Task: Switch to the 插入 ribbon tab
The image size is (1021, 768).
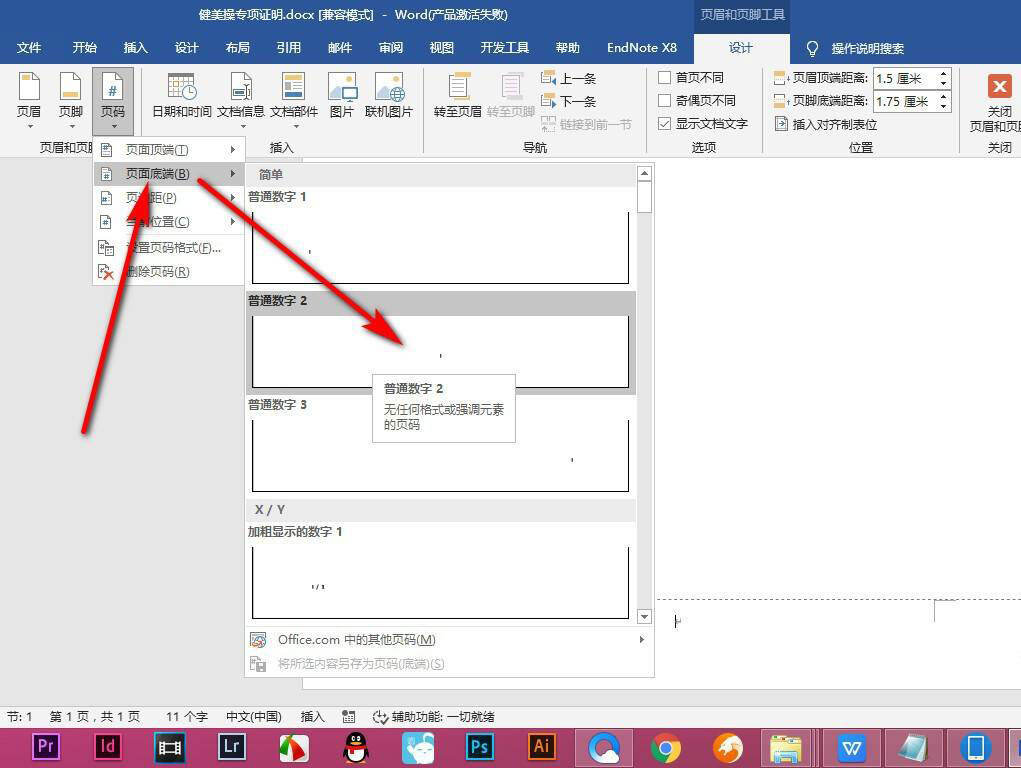Action: point(135,47)
